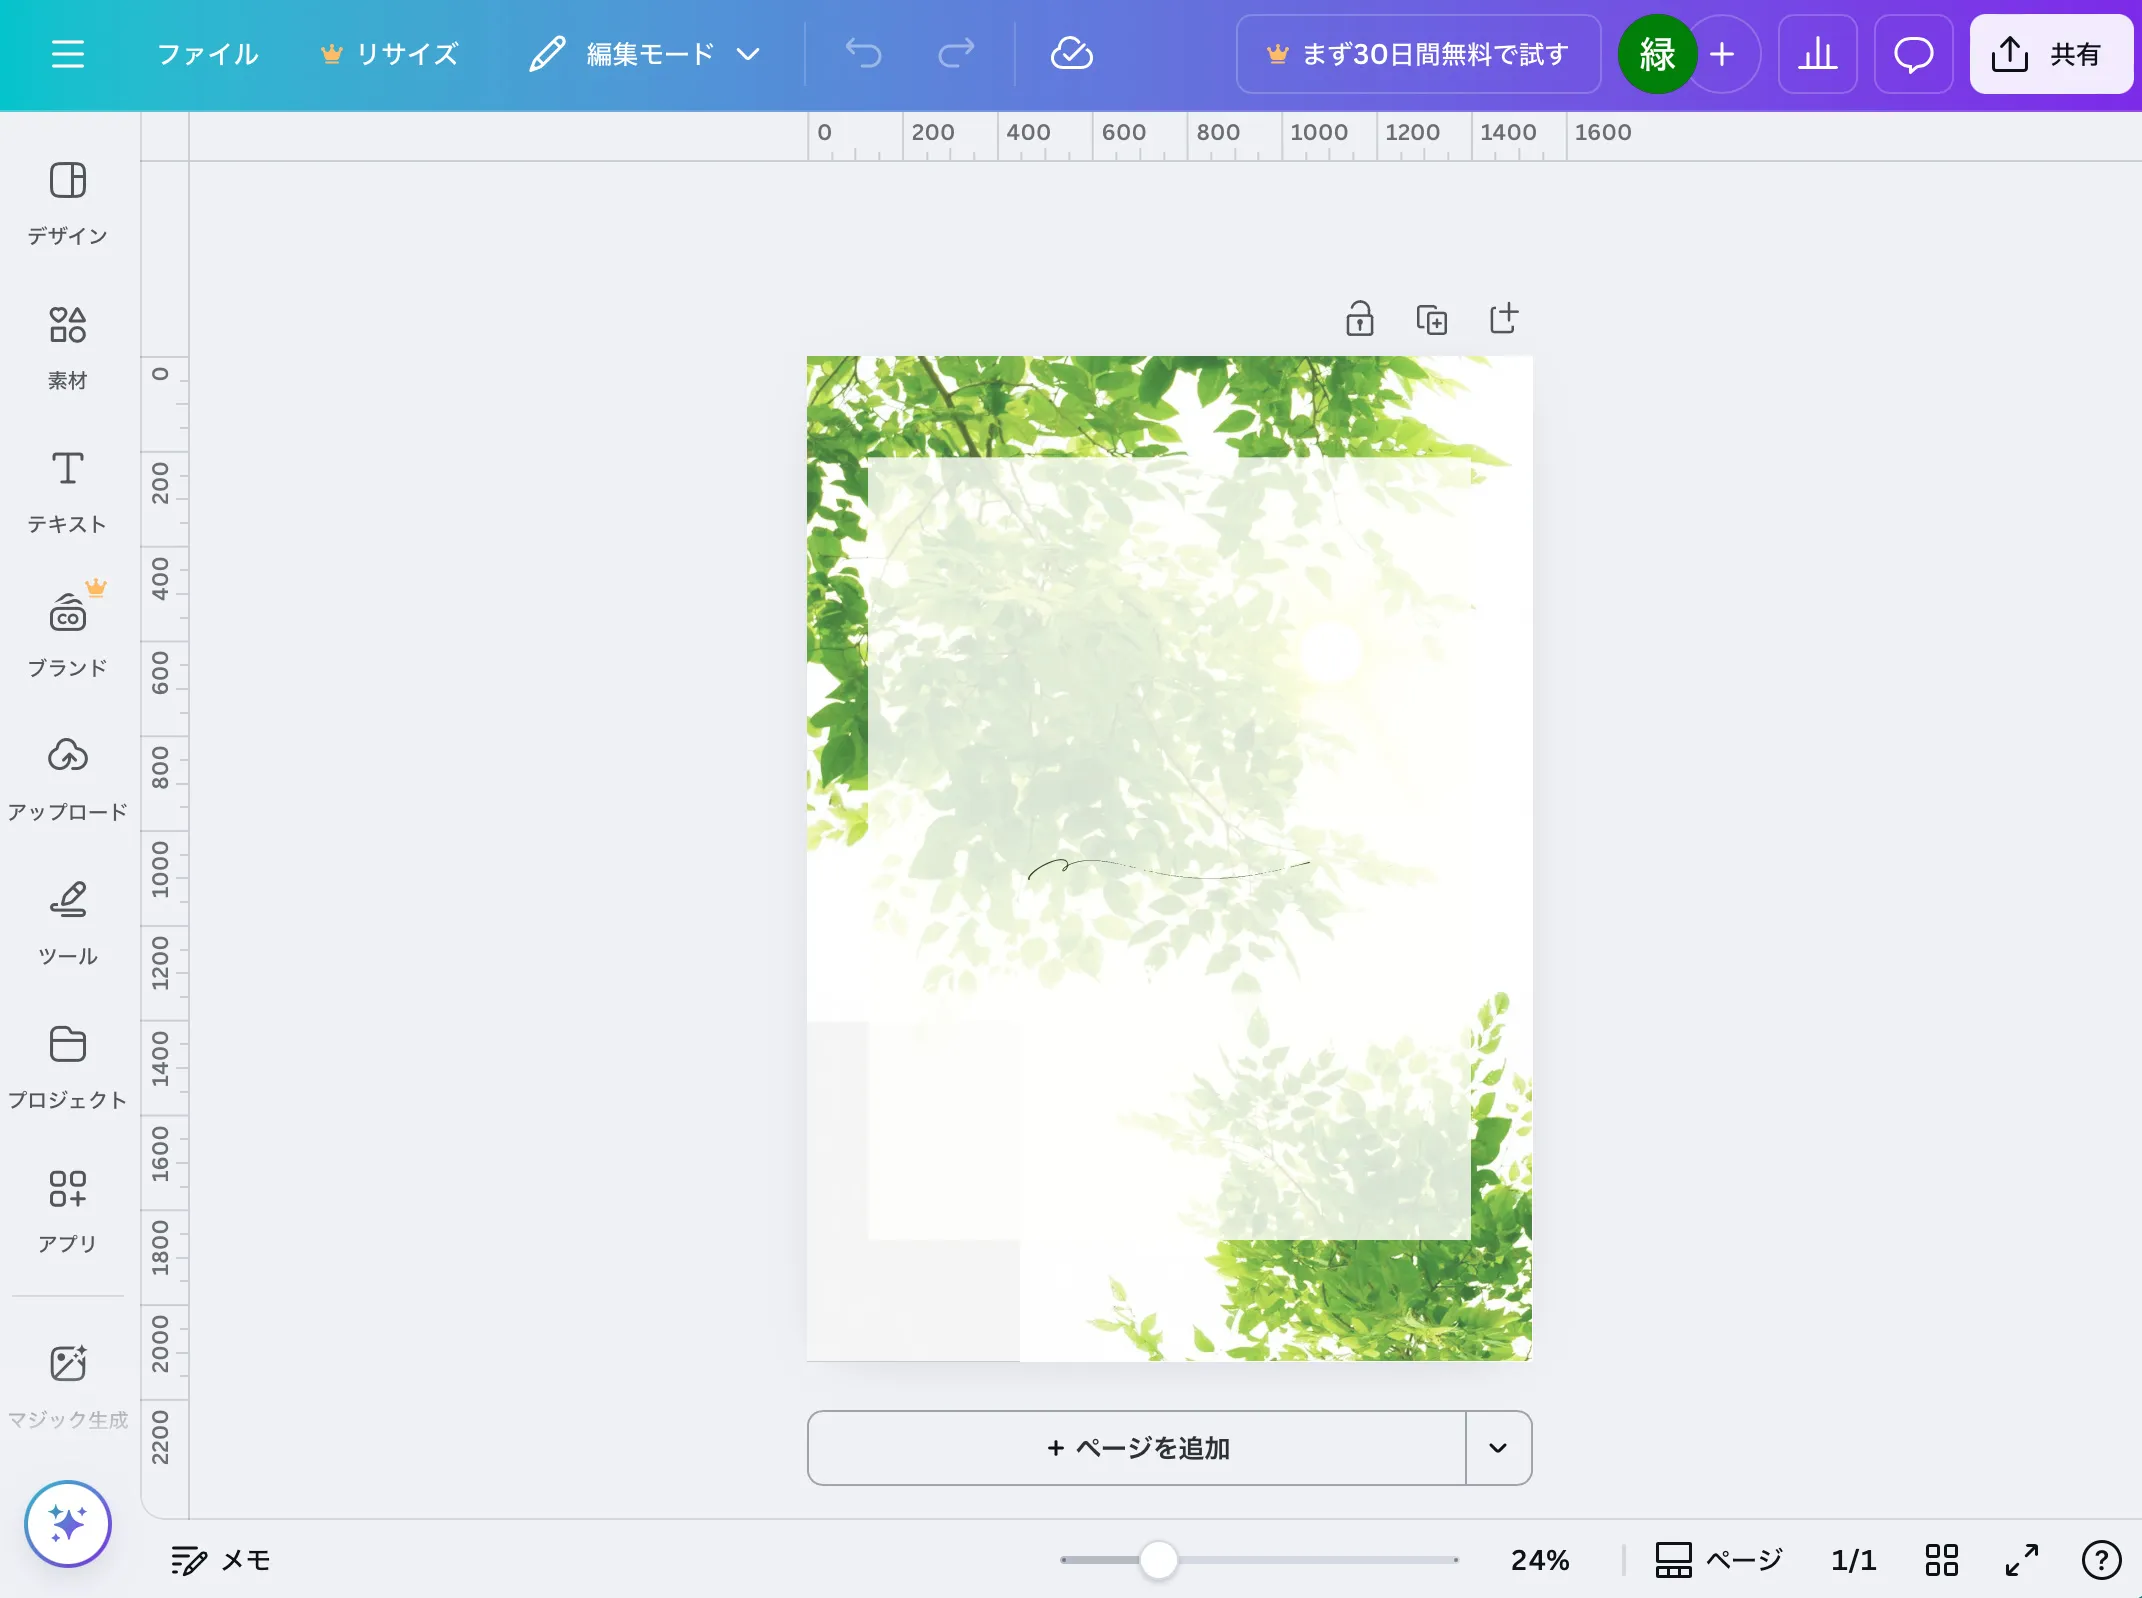Screen dimensions: 2142x1598
Task: Click + ページを追加 button
Action: coord(1137,1447)
